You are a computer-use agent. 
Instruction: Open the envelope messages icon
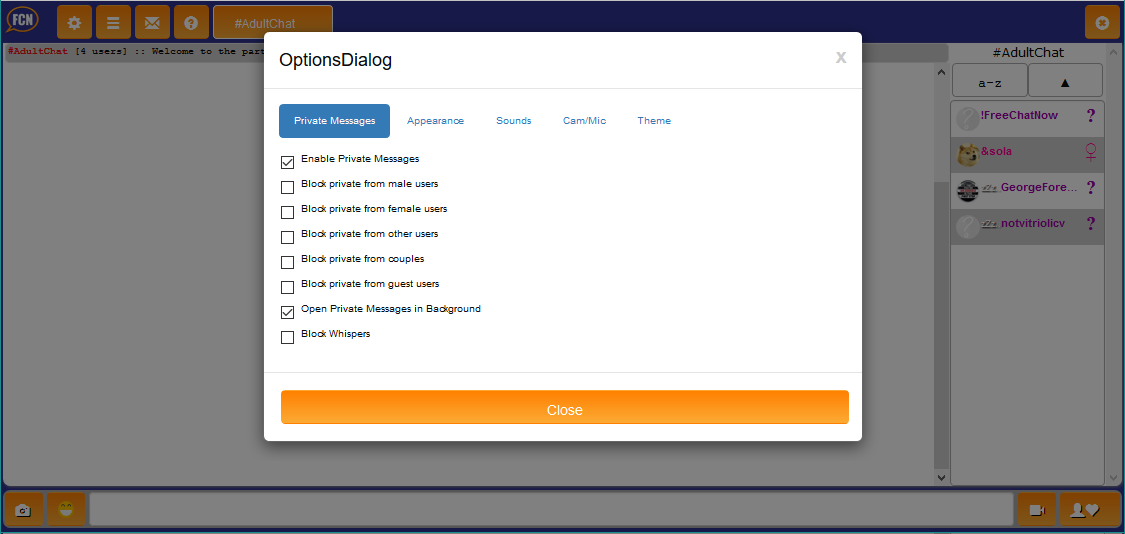click(x=152, y=22)
